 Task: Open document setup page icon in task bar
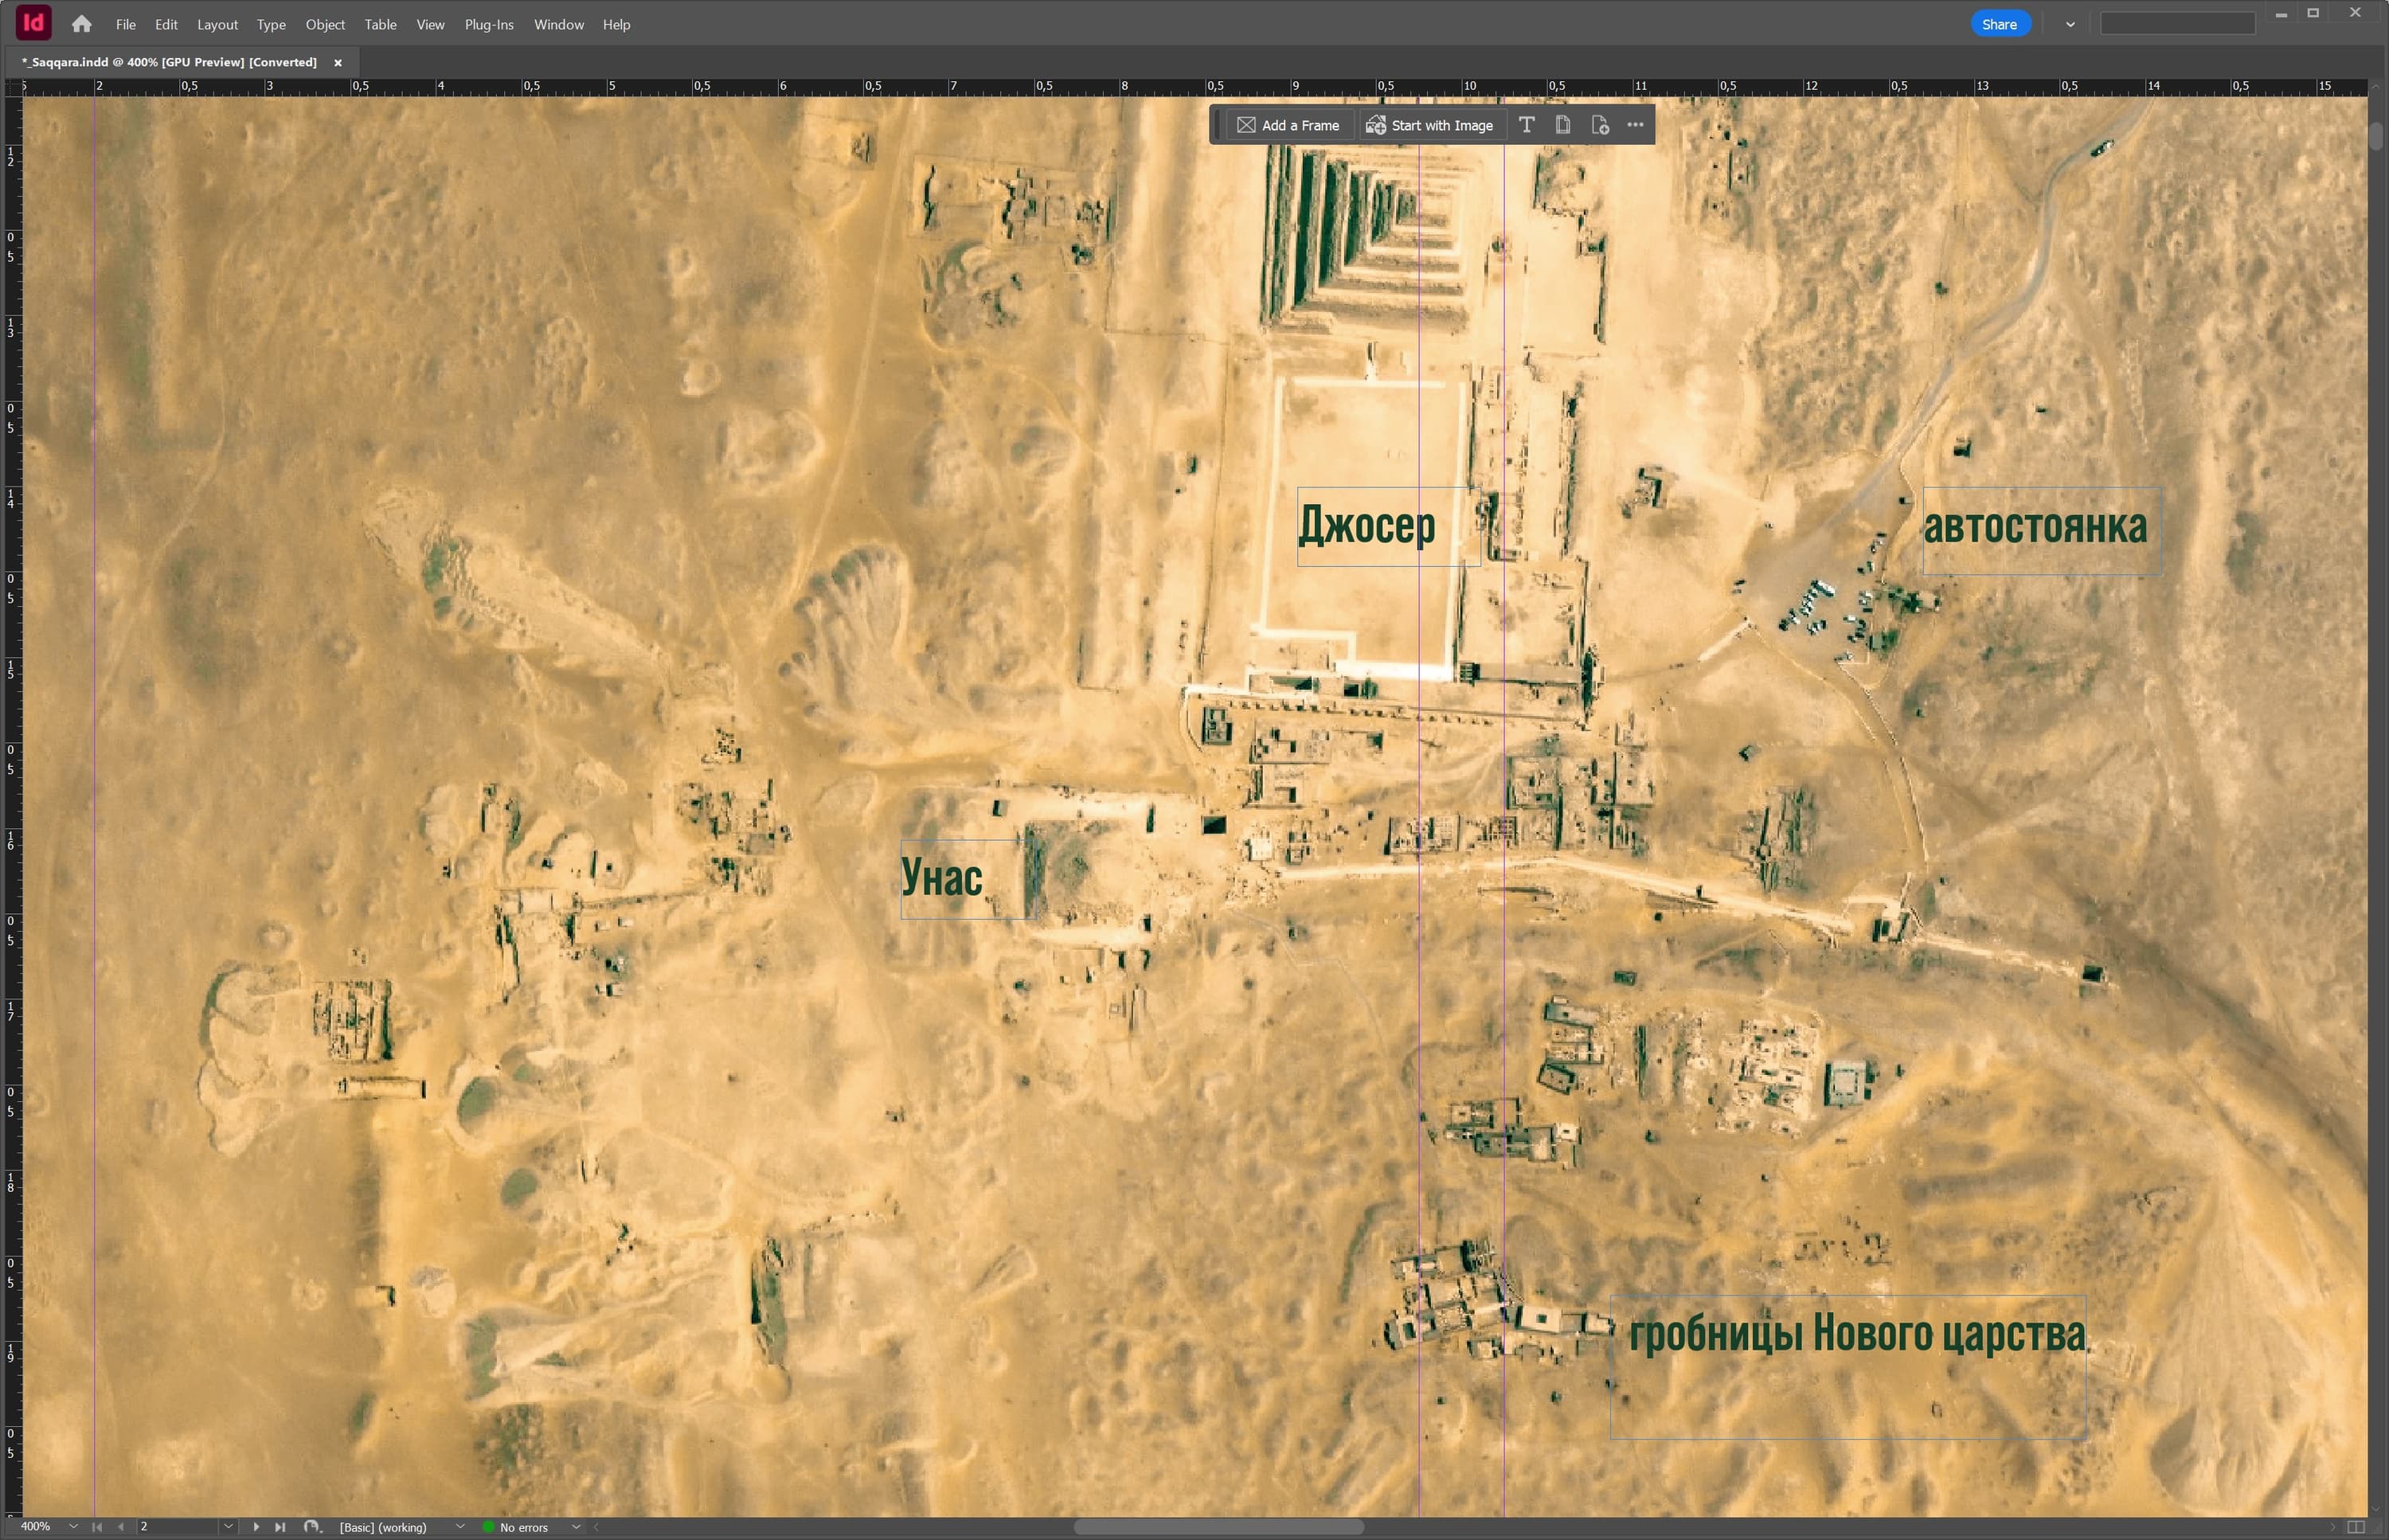[x=1563, y=125]
